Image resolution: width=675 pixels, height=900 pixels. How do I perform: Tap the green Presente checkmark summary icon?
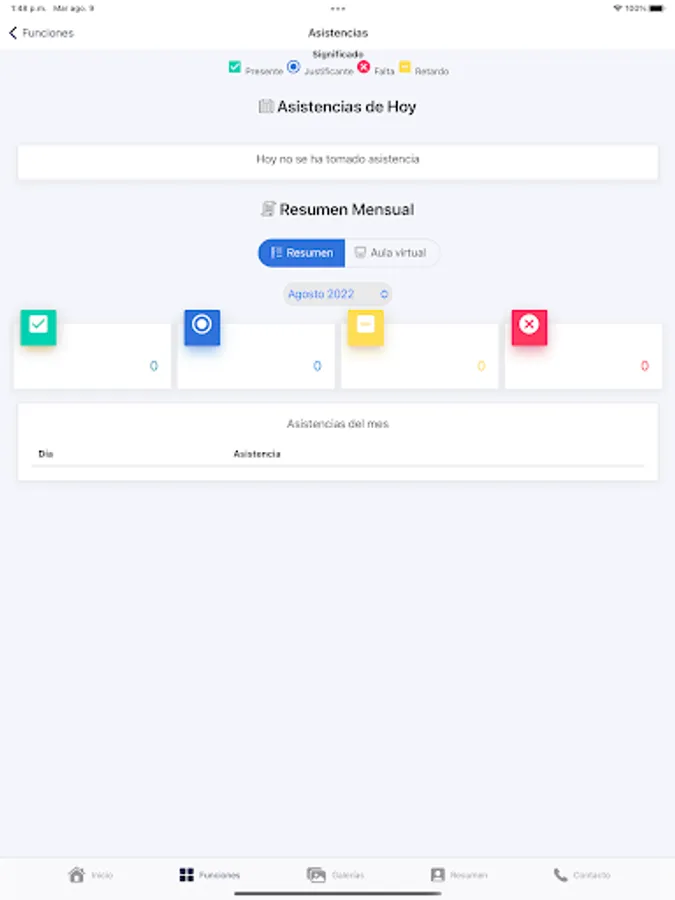coord(38,327)
